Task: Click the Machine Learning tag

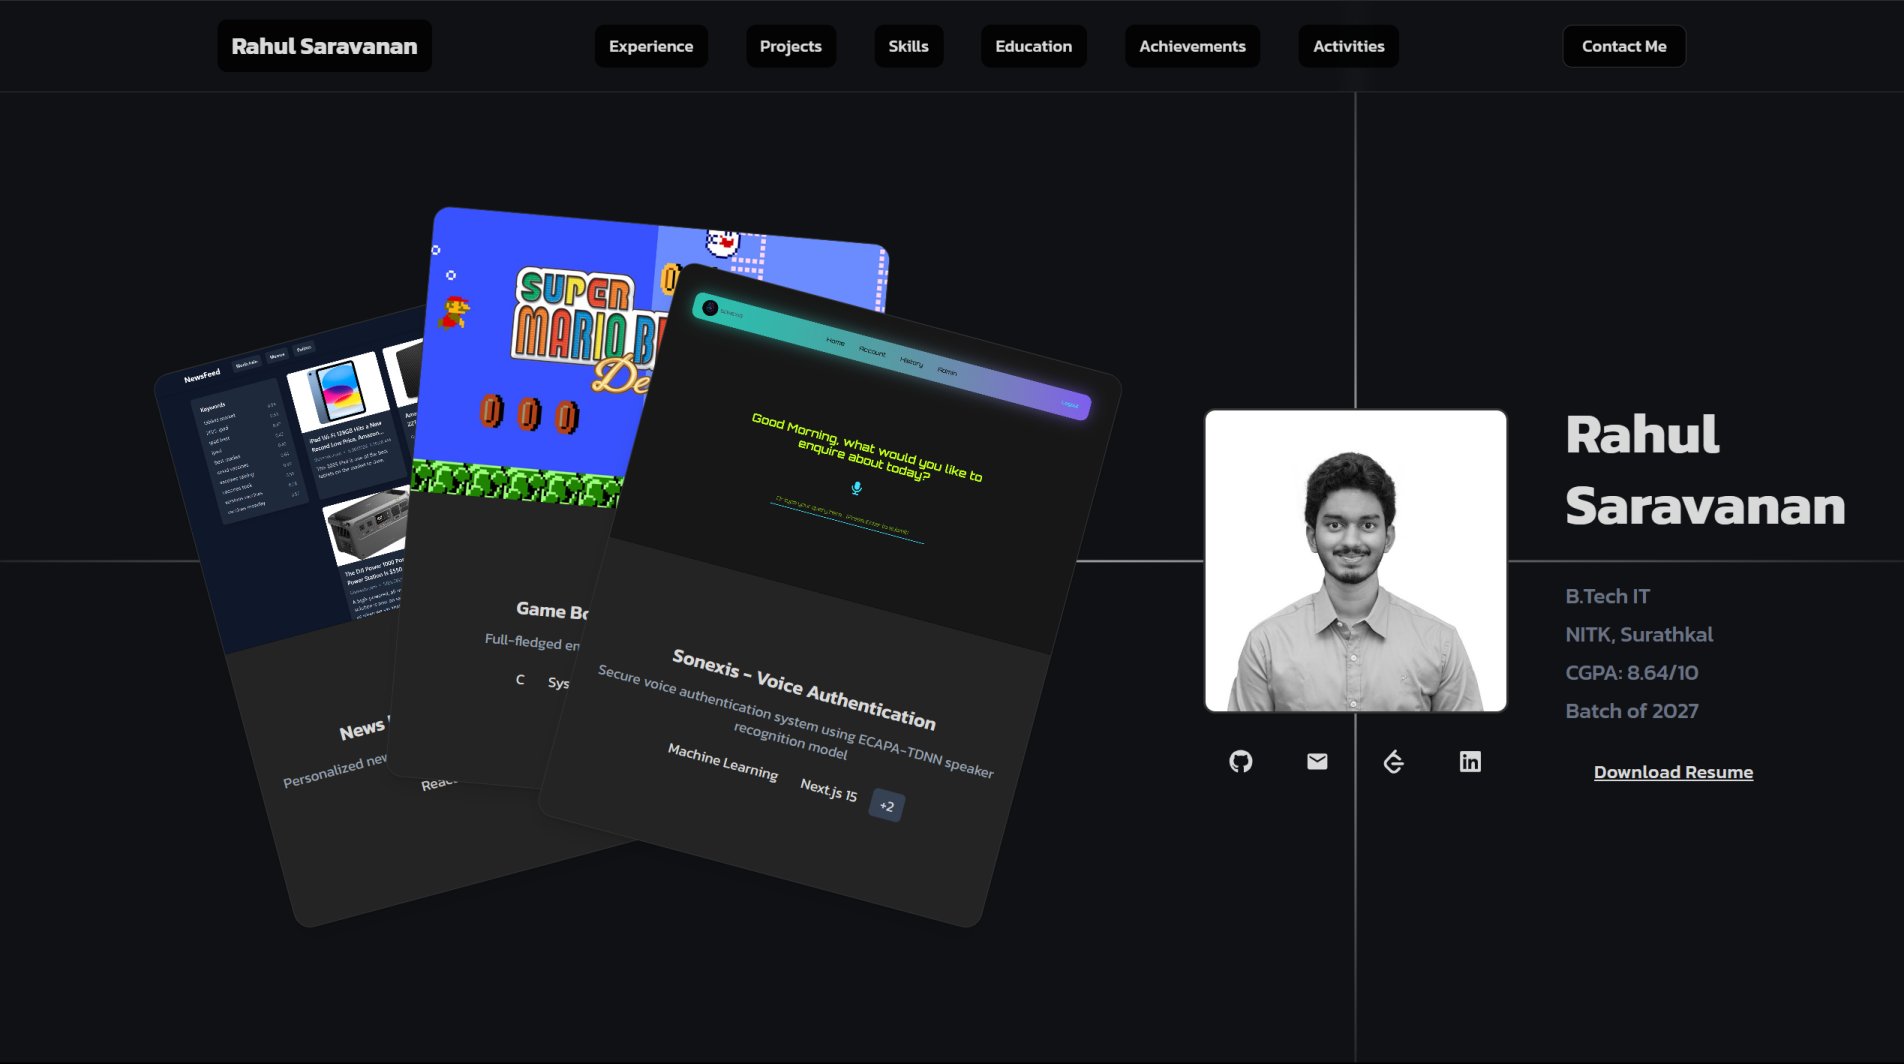Action: click(x=722, y=762)
